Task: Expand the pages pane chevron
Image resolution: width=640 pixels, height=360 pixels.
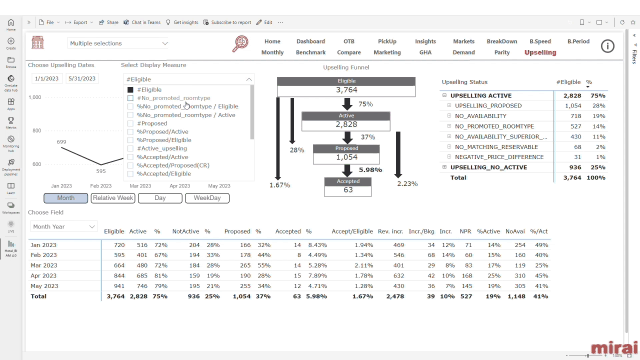Action: point(29,22)
